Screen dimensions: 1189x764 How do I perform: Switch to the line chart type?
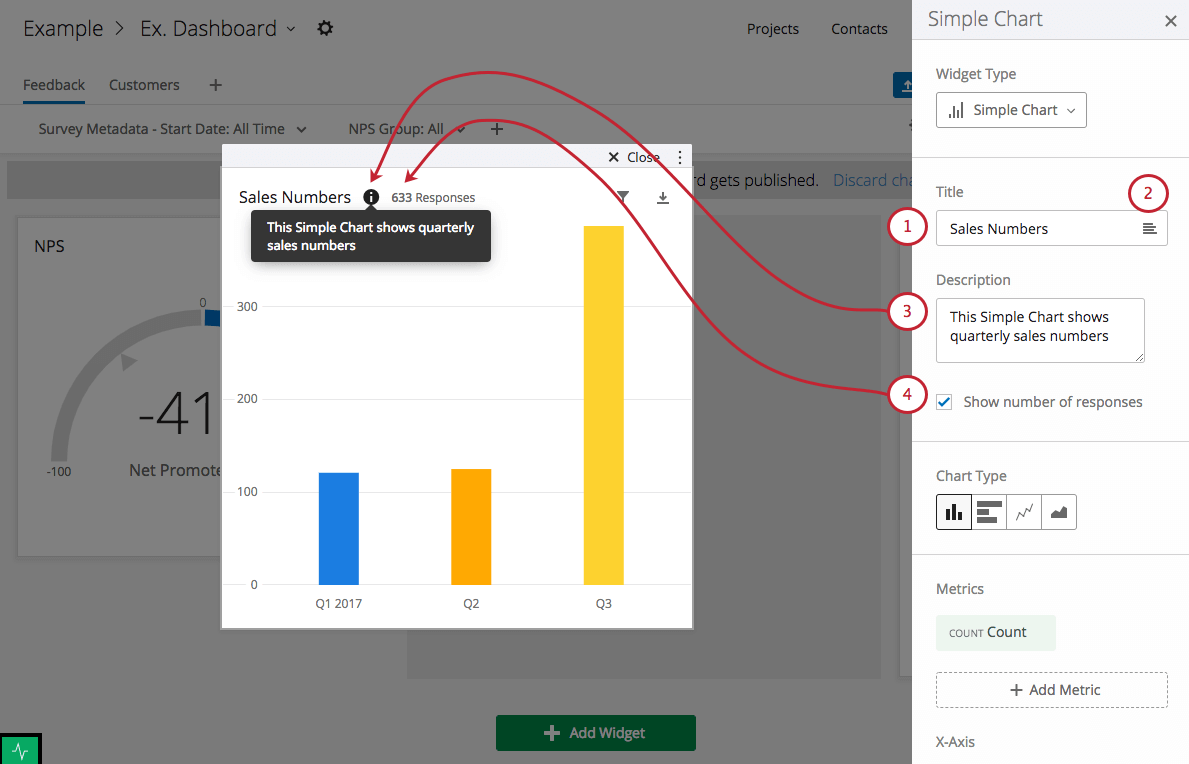tap(1023, 511)
